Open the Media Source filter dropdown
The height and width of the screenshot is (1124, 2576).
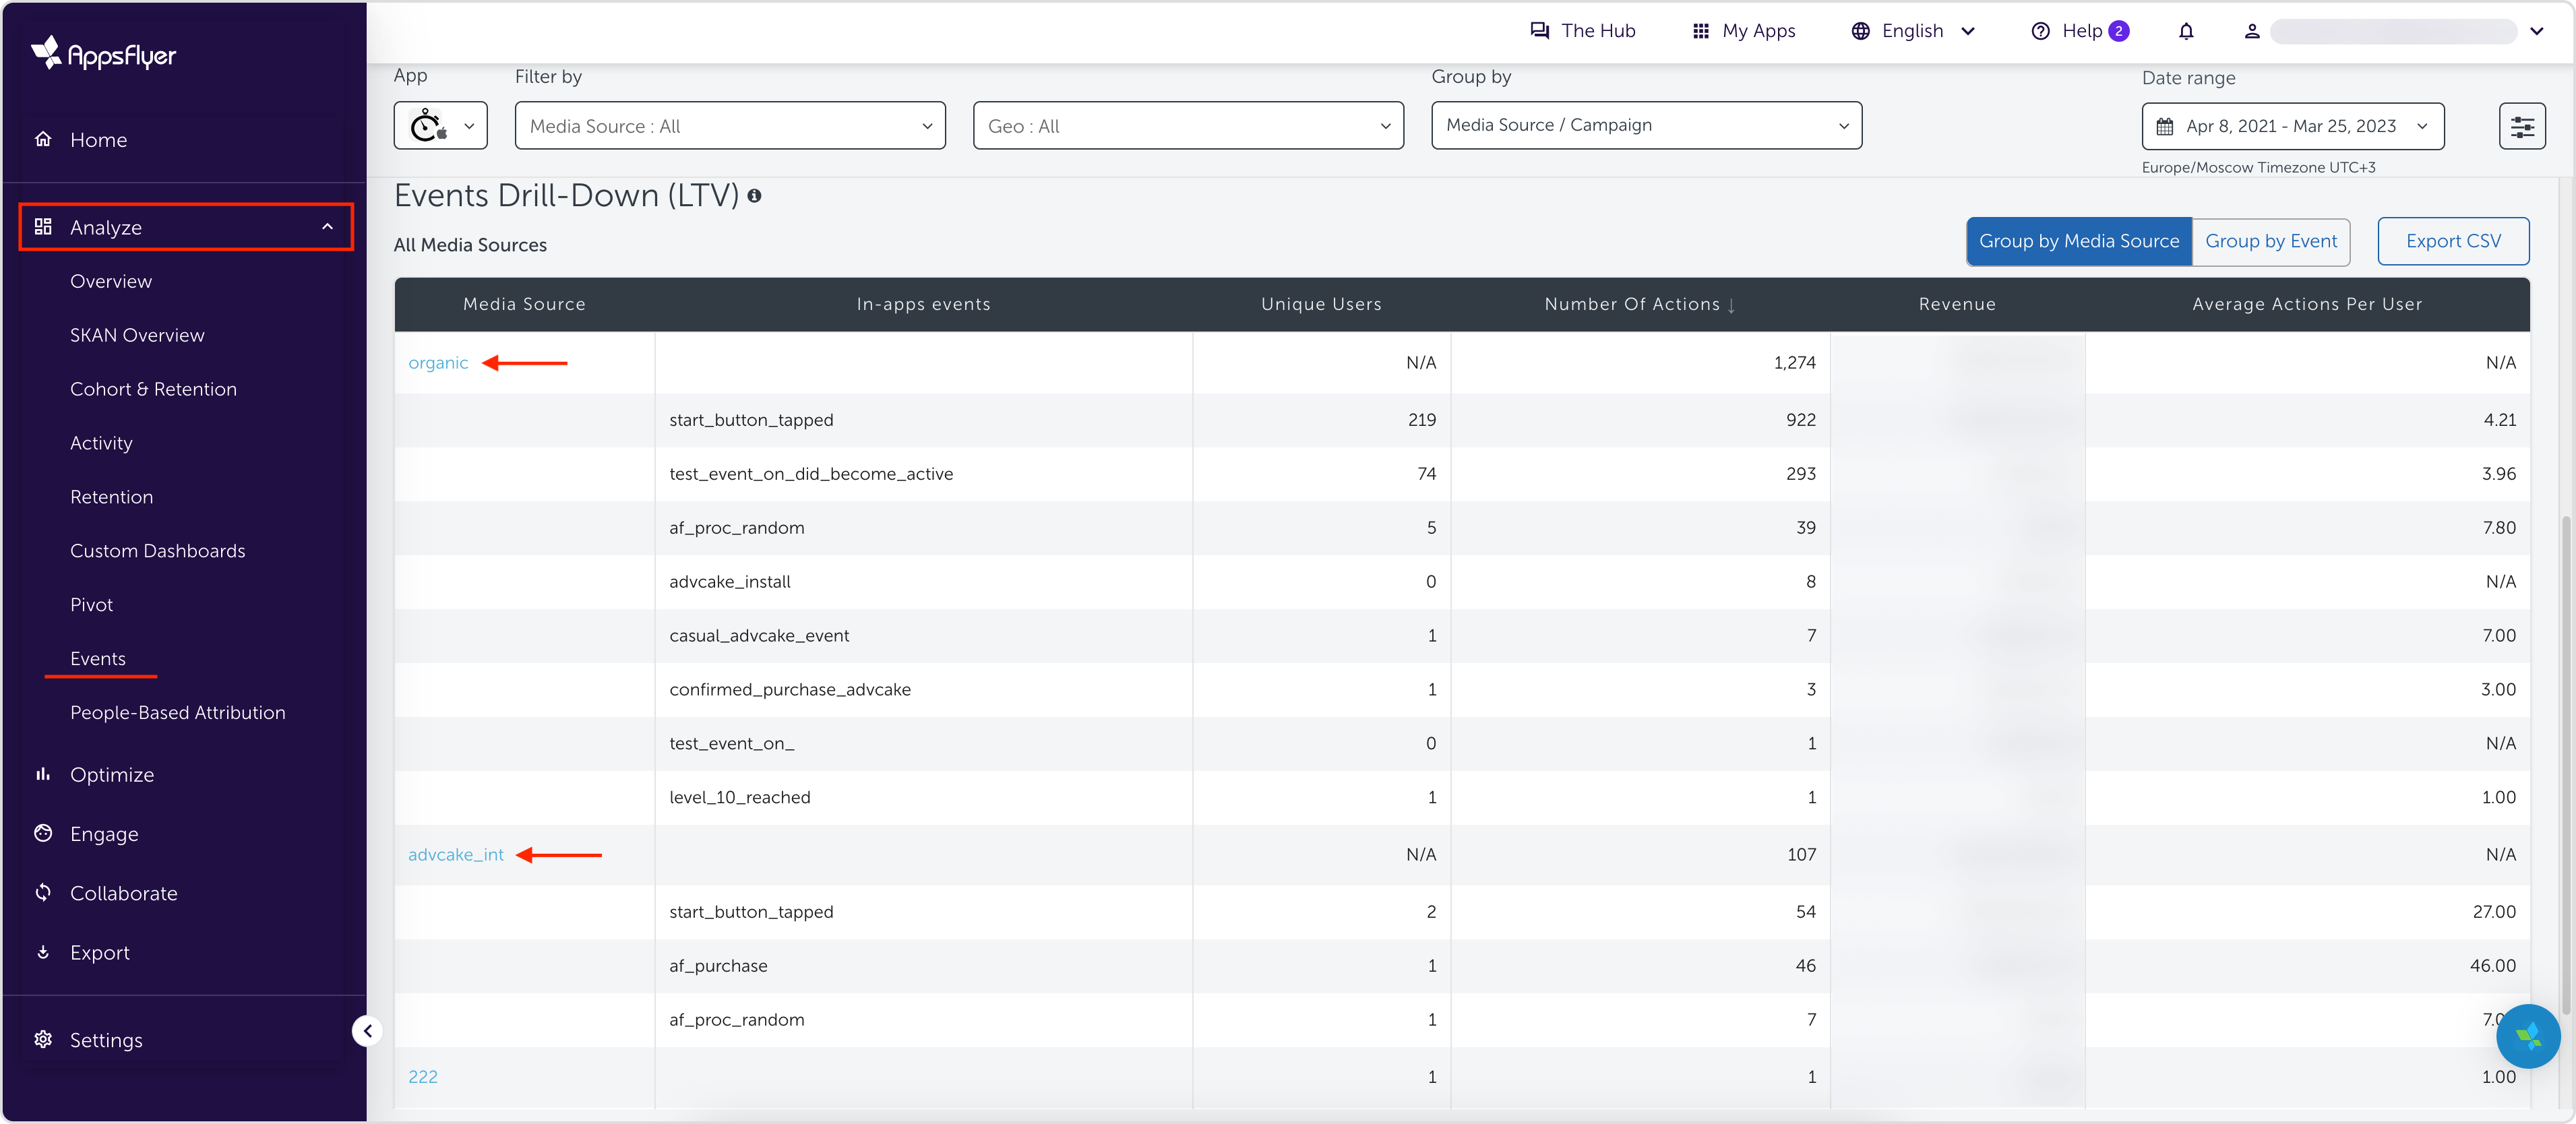(x=730, y=125)
